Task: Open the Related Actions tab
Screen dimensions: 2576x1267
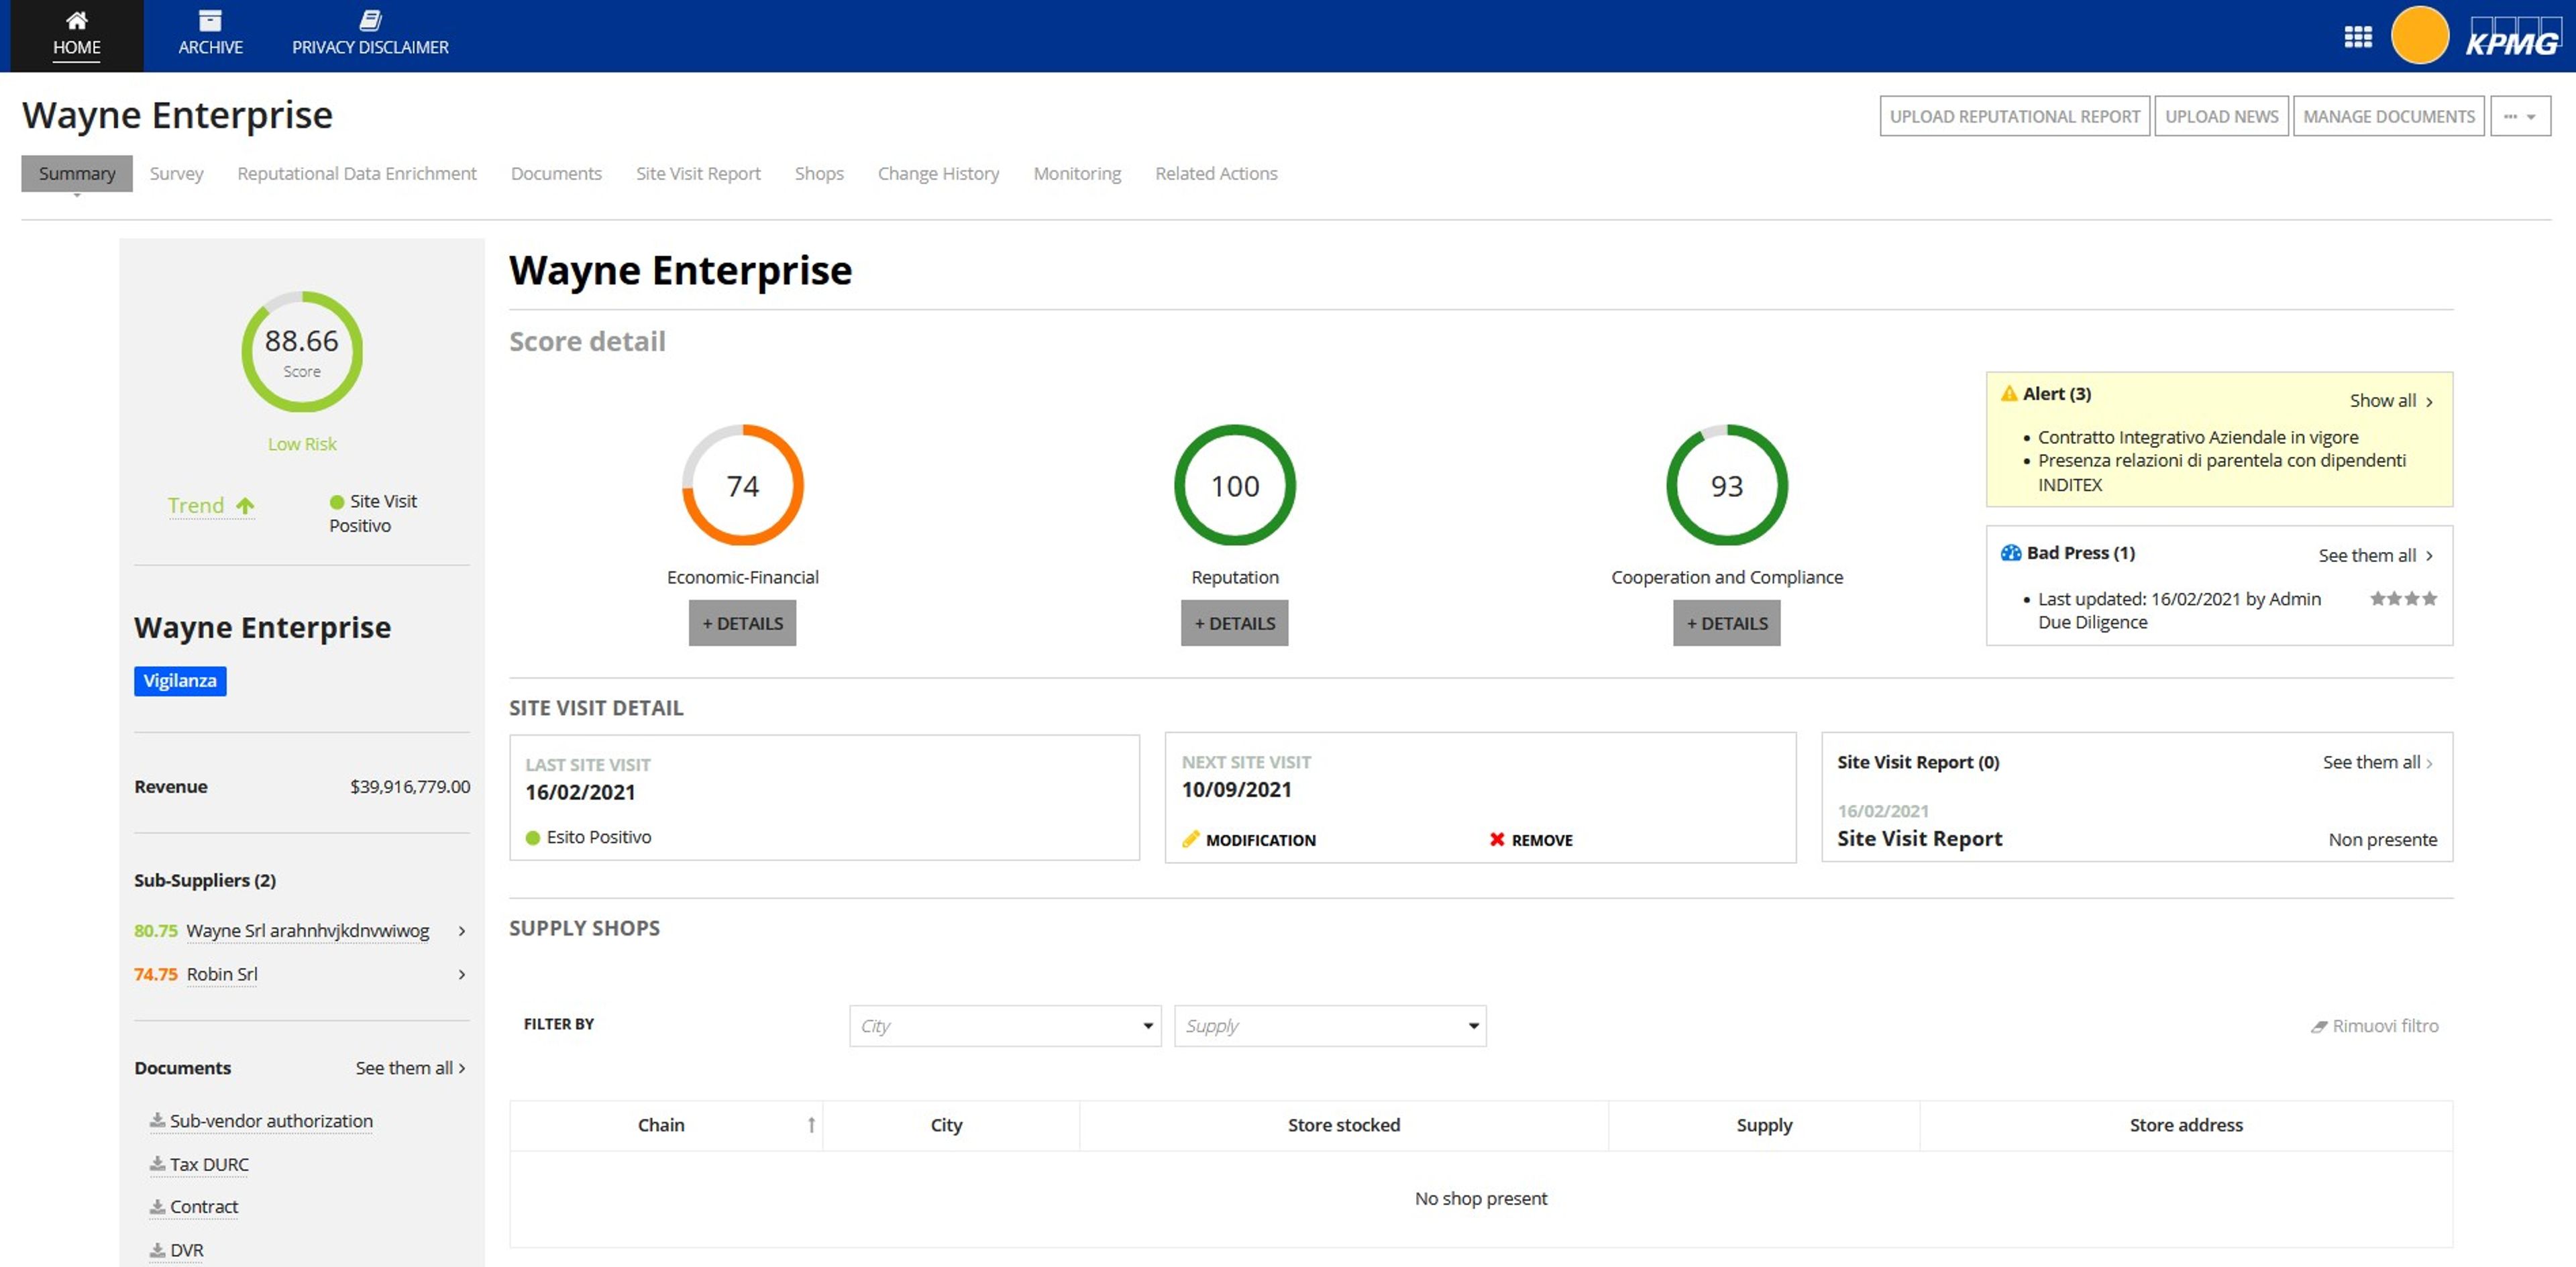Action: tap(1216, 173)
